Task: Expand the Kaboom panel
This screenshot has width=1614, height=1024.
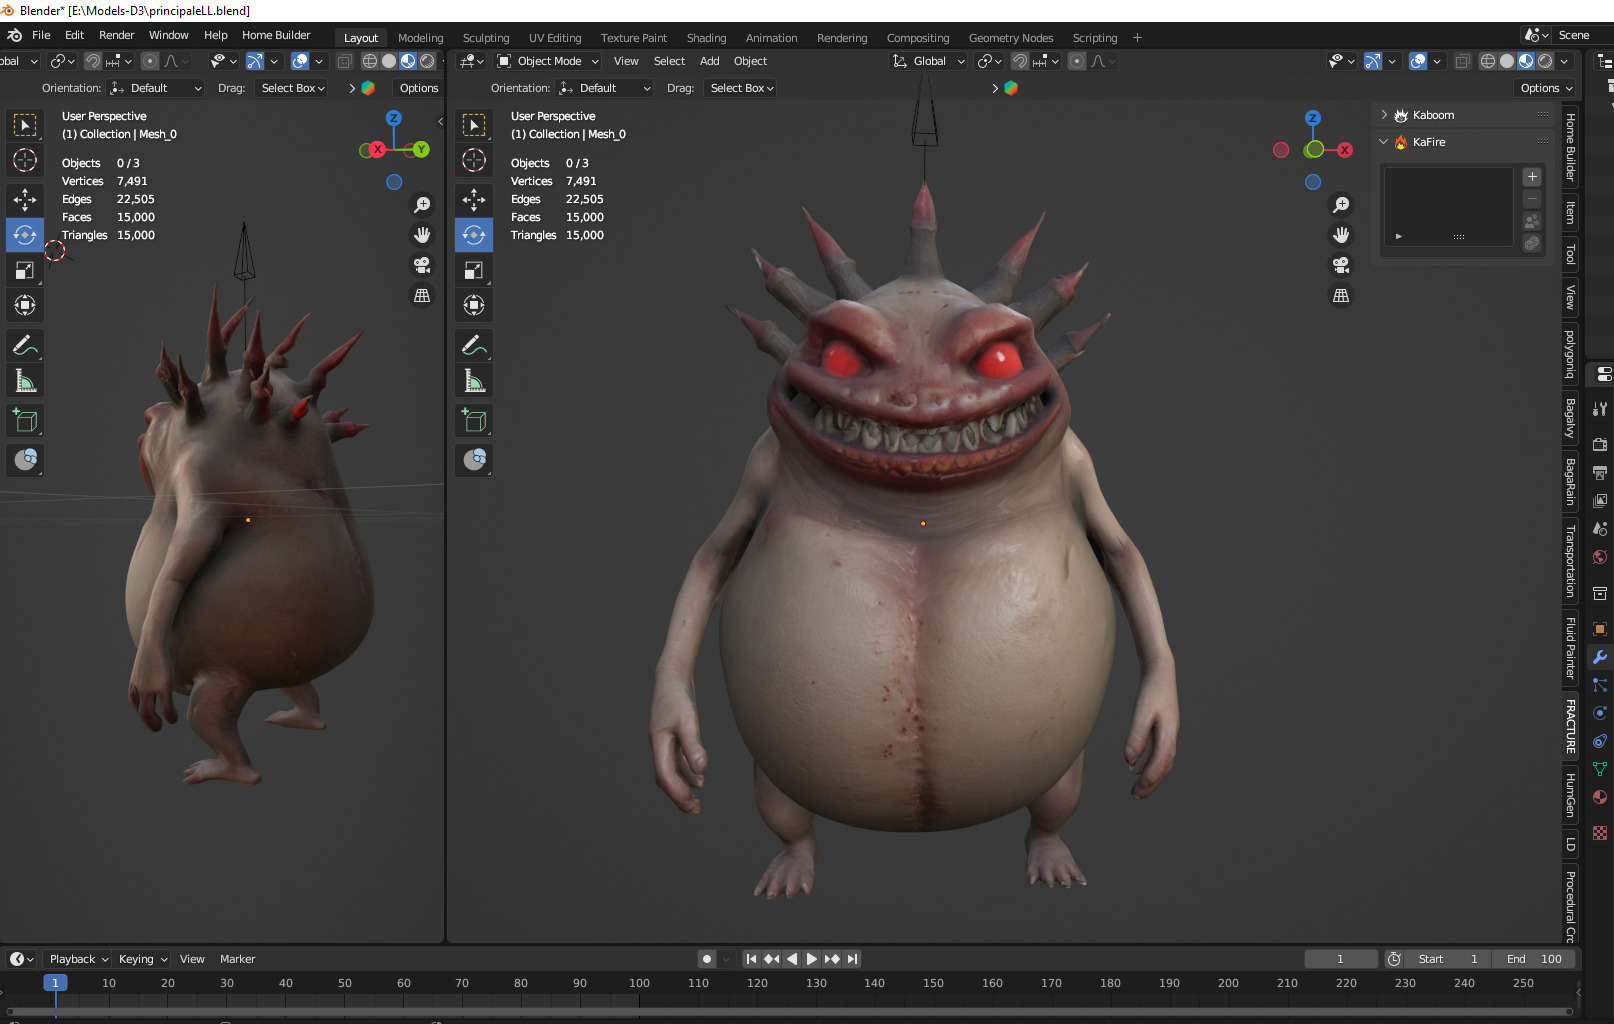Action: pos(1384,115)
